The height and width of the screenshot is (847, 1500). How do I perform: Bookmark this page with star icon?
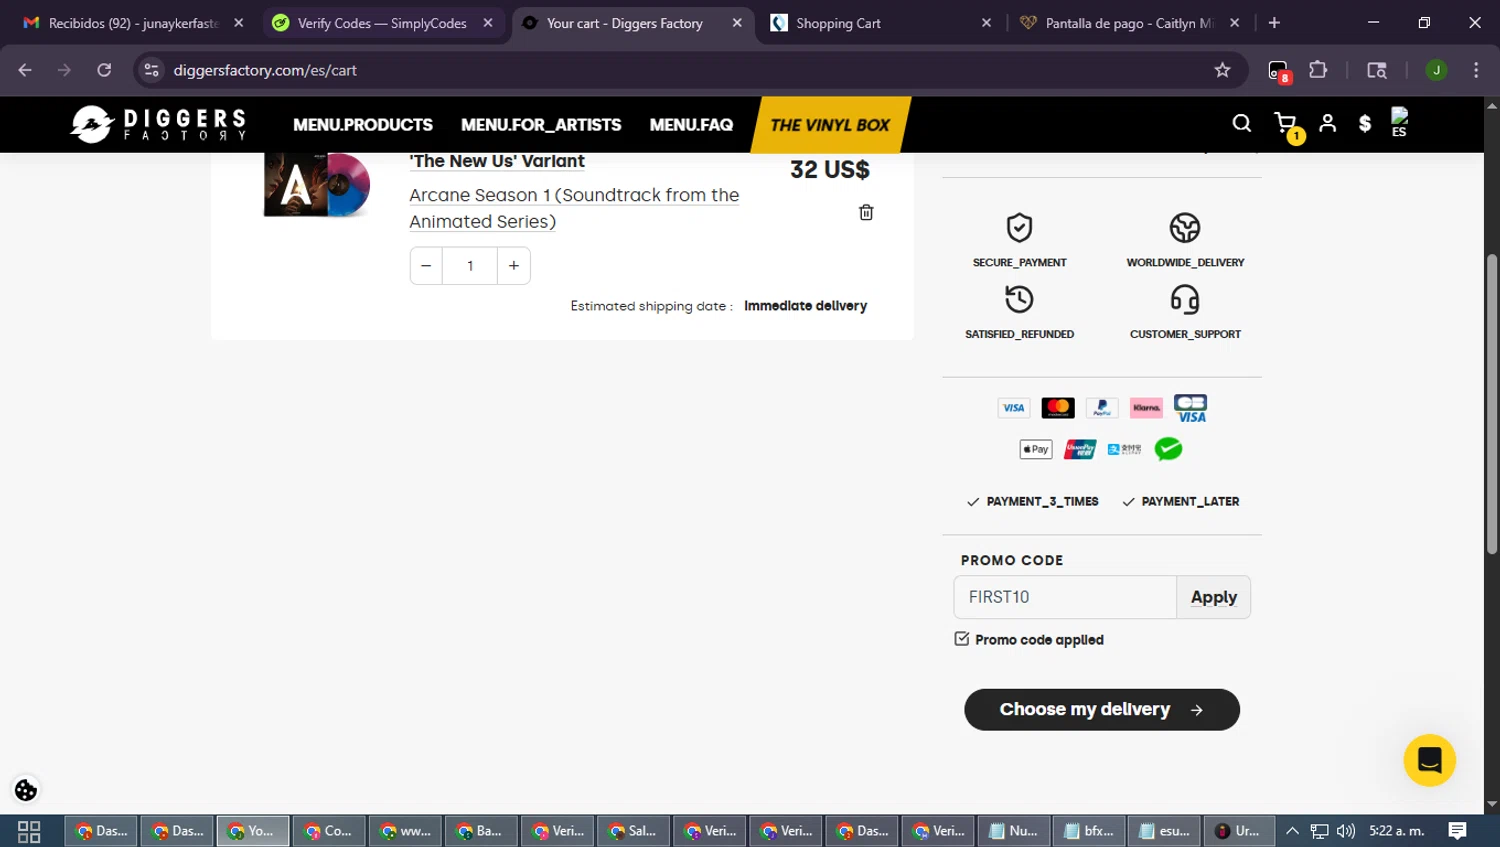1222,70
